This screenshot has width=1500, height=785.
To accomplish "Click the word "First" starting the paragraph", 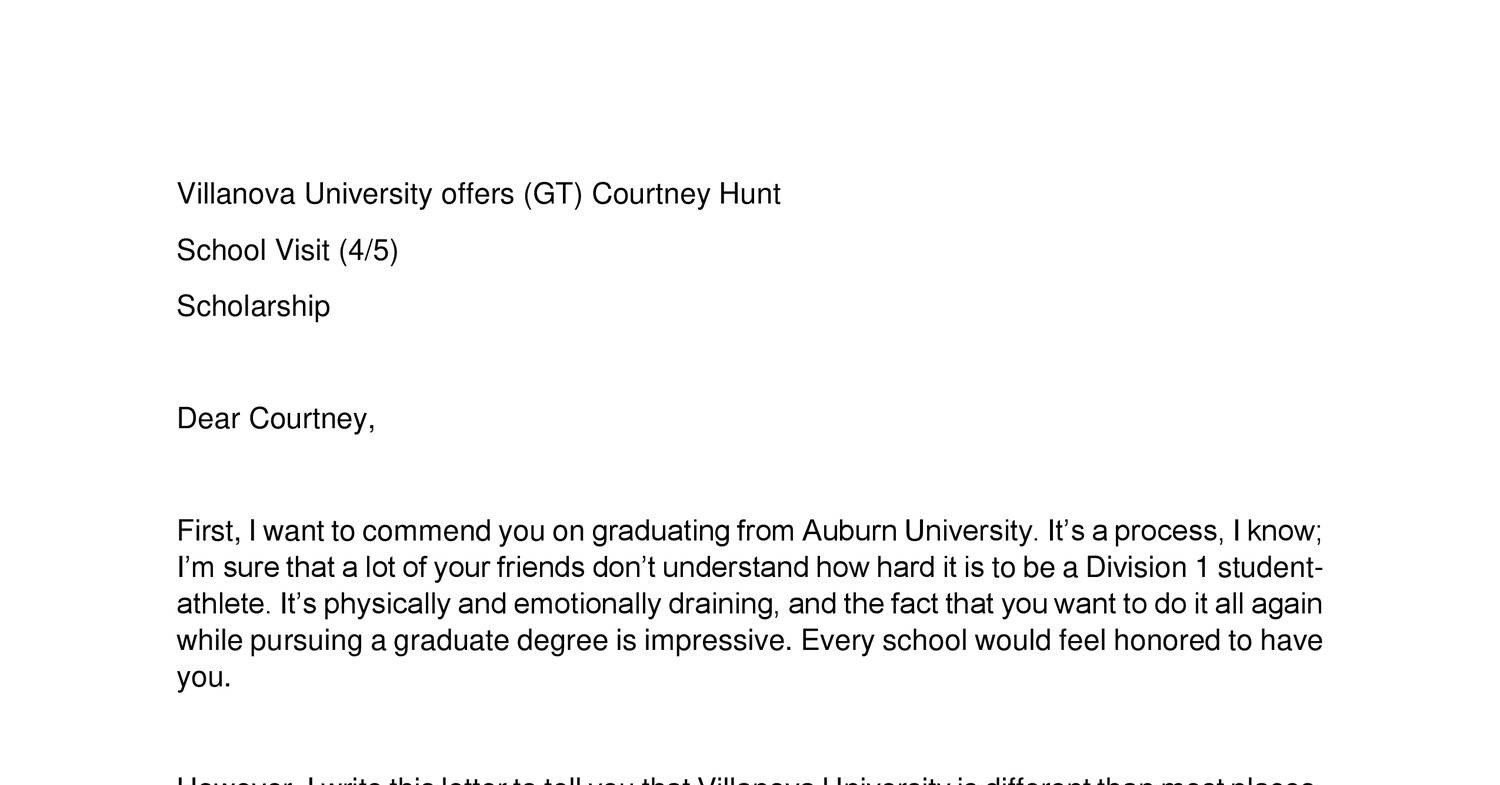I will coord(207,531).
